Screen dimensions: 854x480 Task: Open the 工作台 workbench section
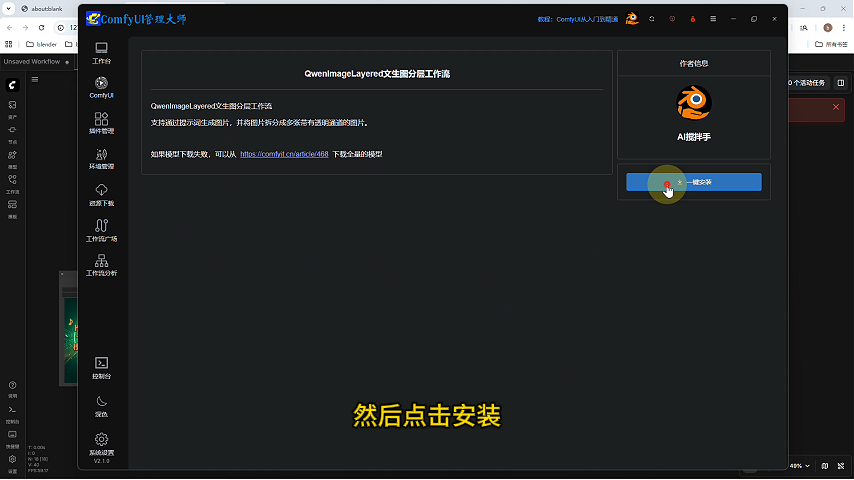point(101,53)
